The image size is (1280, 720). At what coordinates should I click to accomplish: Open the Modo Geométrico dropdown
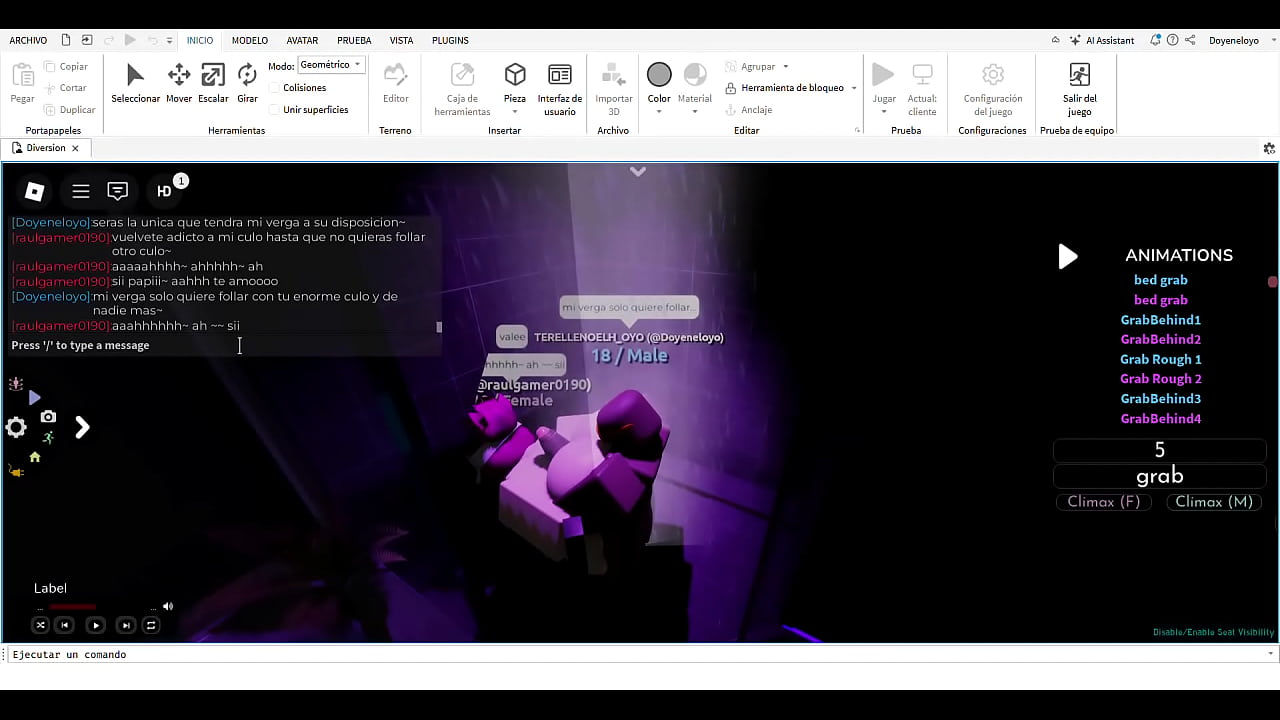[332, 65]
